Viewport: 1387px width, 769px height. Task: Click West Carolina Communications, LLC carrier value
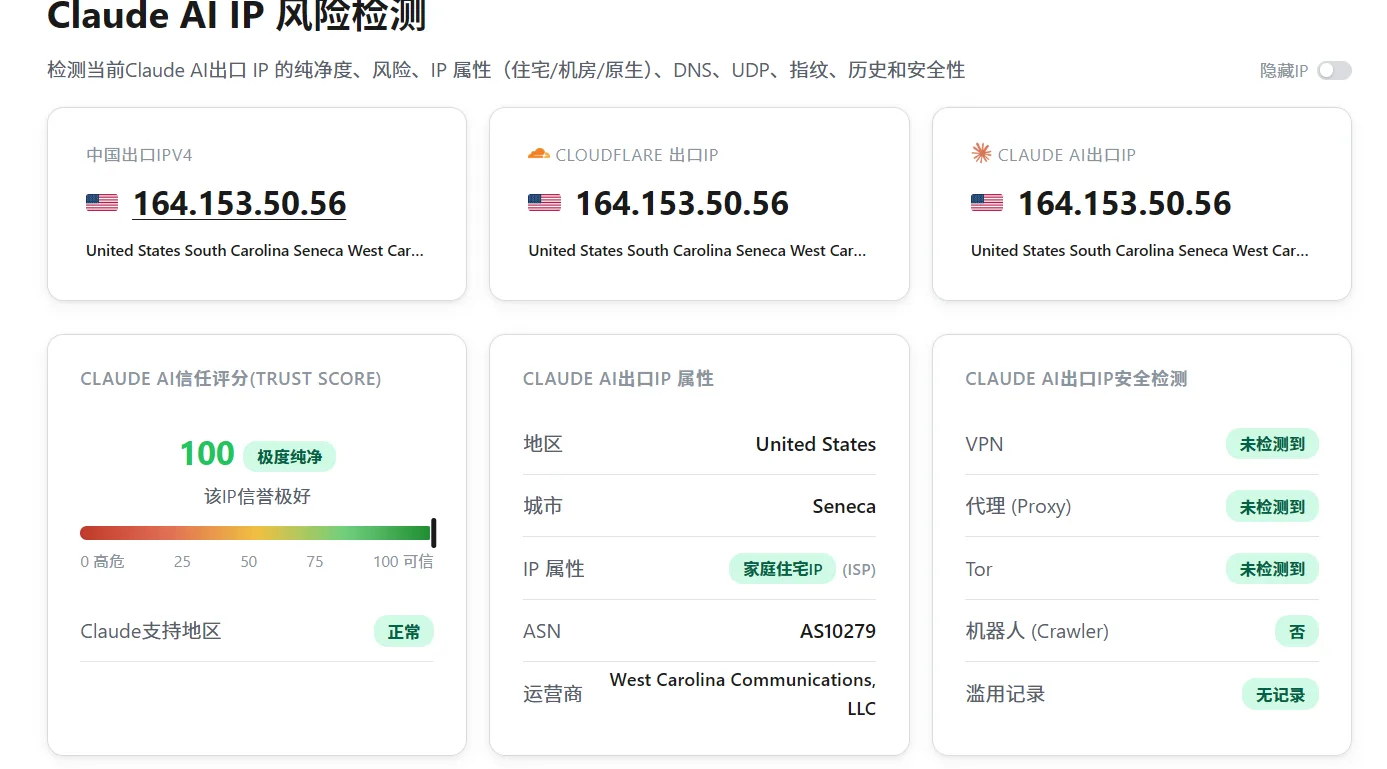pyautogui.click(x=743, y=694)
